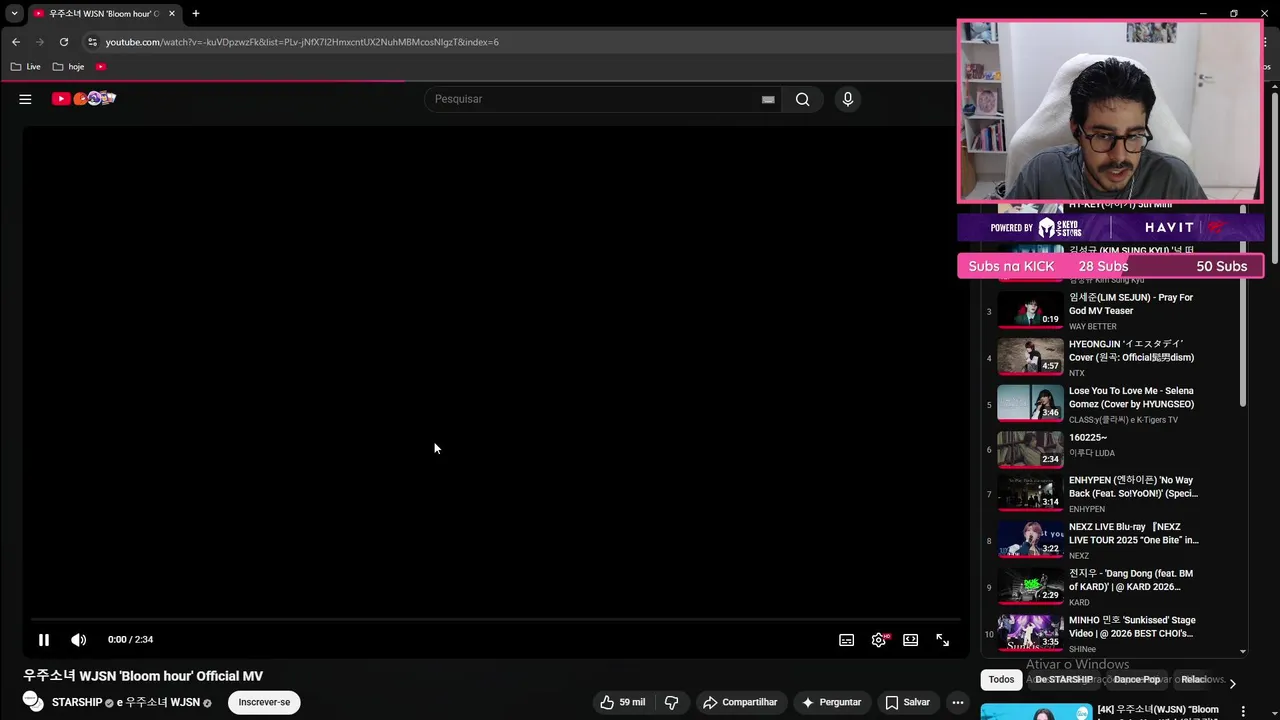Select the De STARSHIP filter chip
The width and height of the screenshot is (1280, 720).
point(1063,680)
